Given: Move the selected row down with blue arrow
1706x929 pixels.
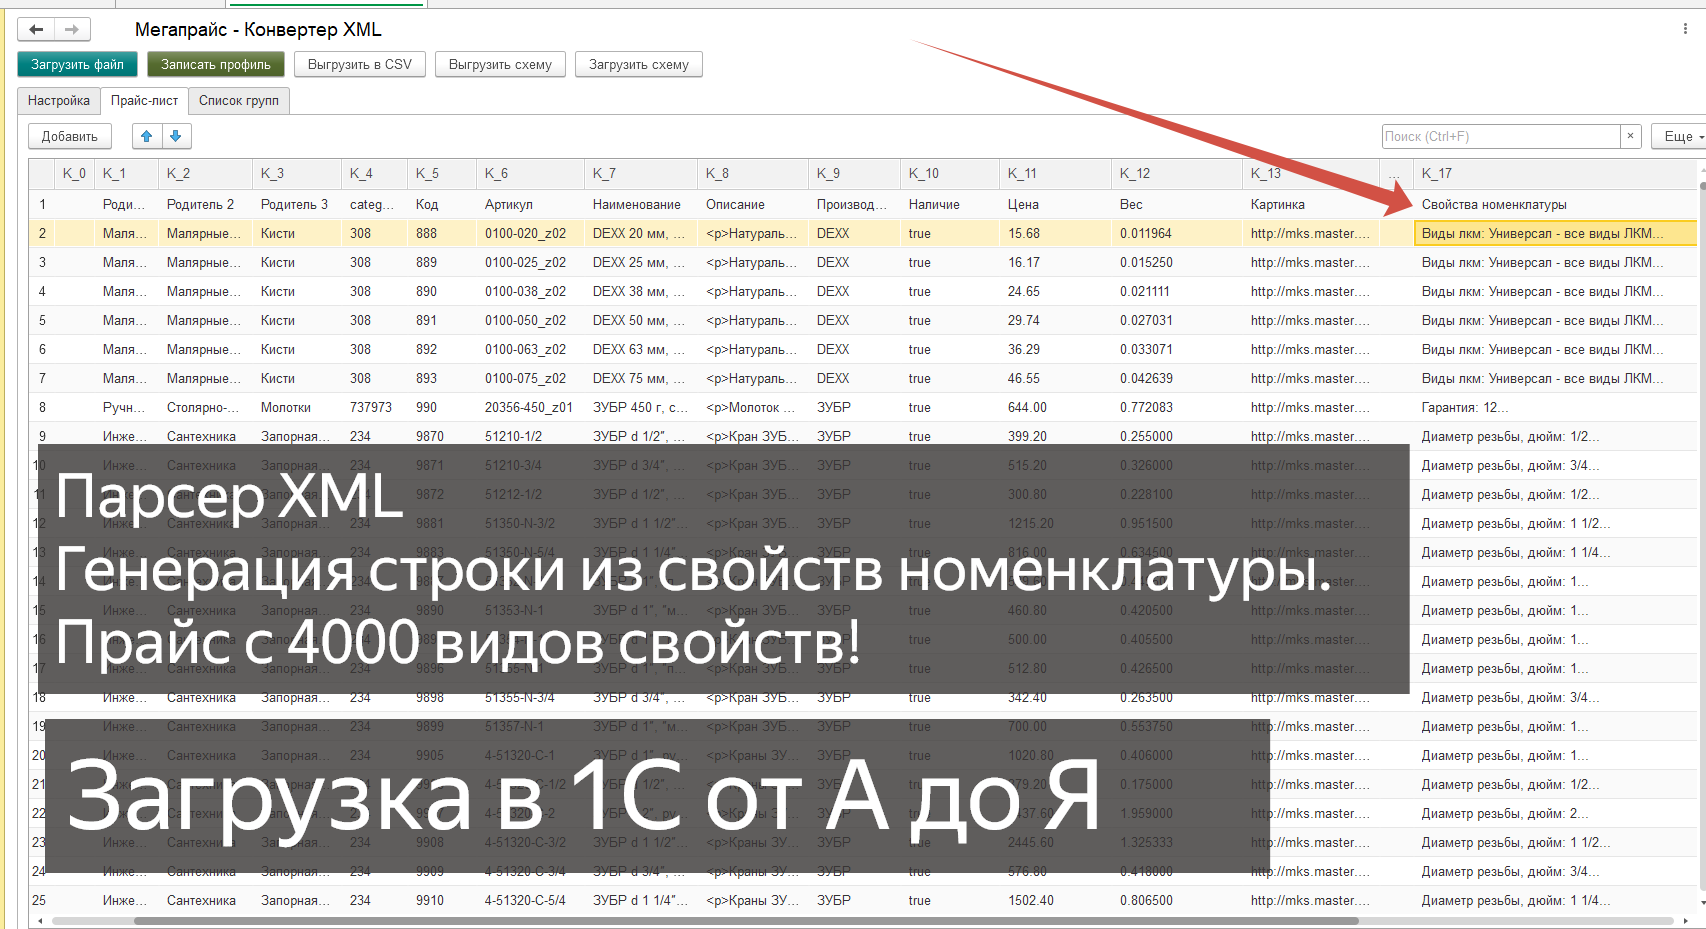Looking at the screenshot, I should click(176, 136).
